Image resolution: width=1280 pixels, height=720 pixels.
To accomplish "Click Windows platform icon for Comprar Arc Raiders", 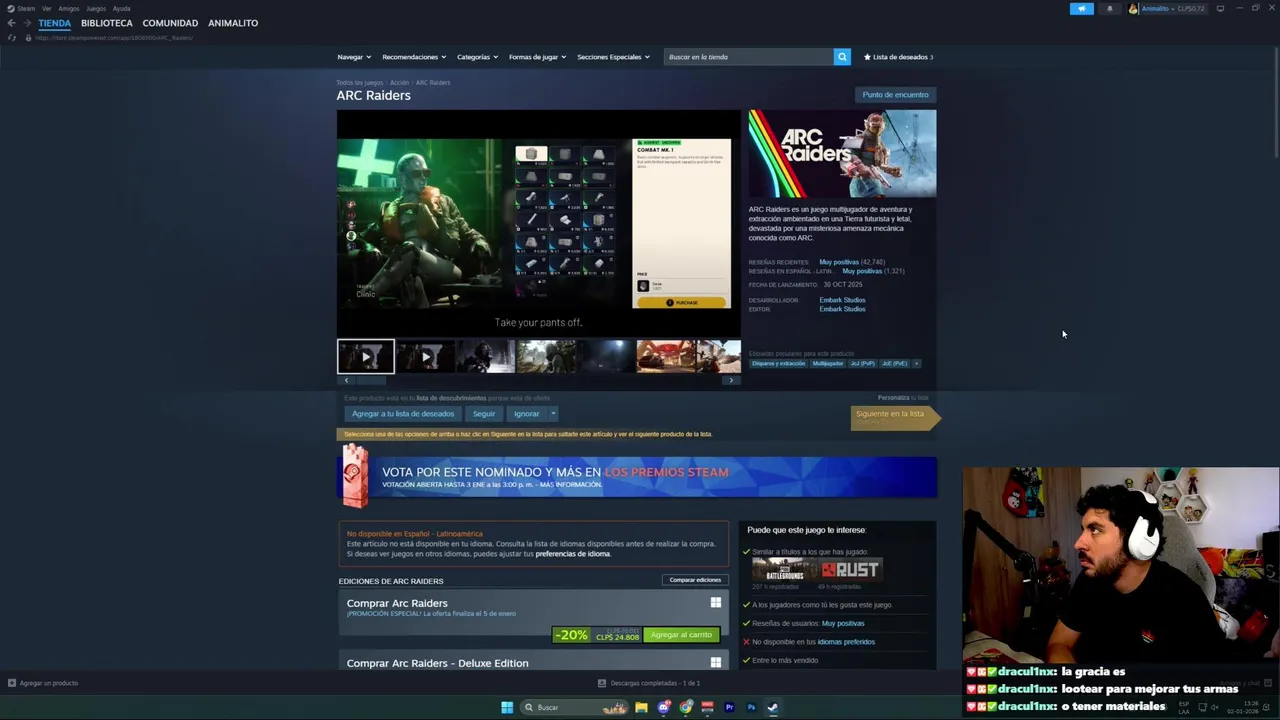I will [x=715, y=602].
